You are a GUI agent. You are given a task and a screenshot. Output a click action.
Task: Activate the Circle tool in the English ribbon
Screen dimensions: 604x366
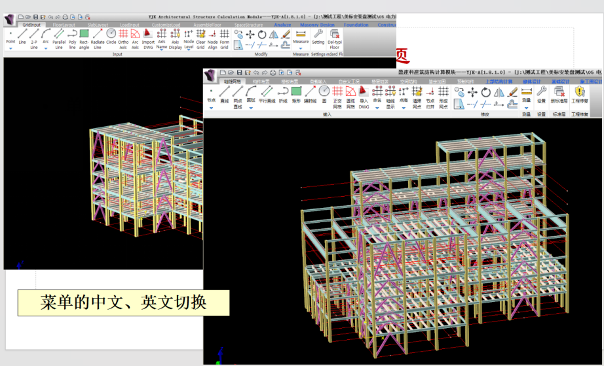tap(111, 37)
